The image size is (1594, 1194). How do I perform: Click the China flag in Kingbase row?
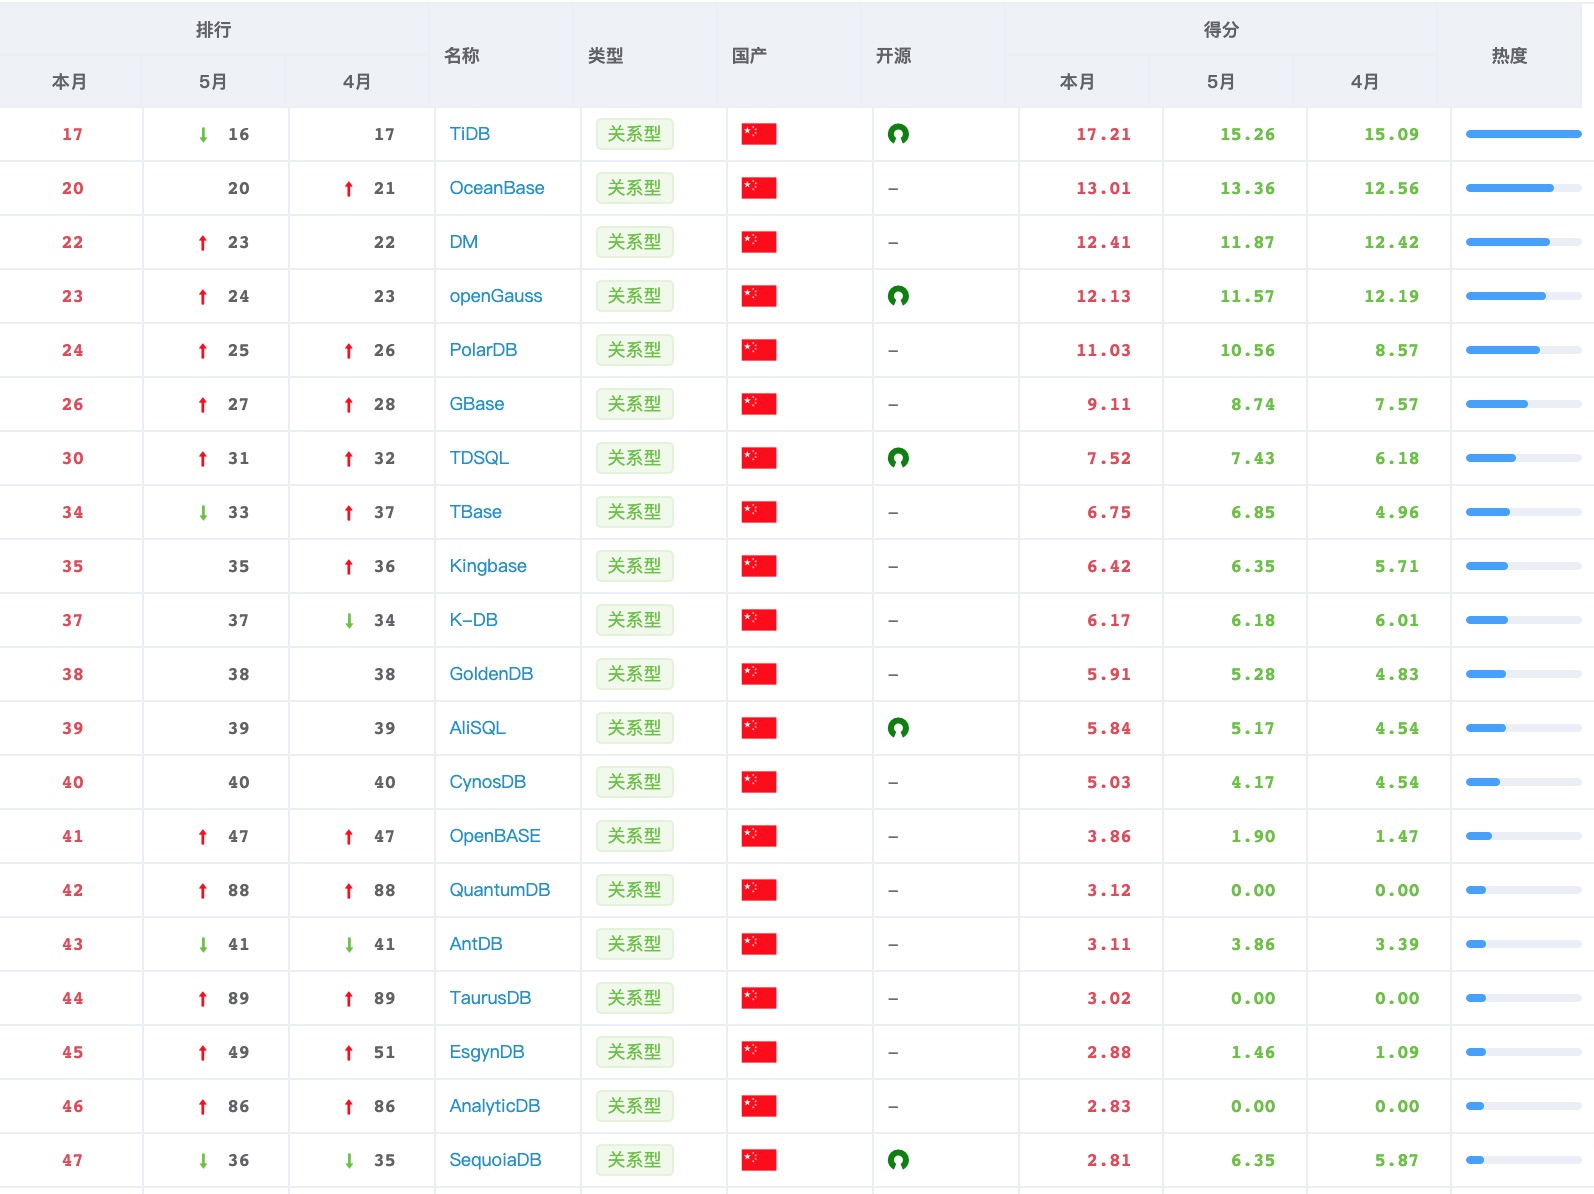759,566
